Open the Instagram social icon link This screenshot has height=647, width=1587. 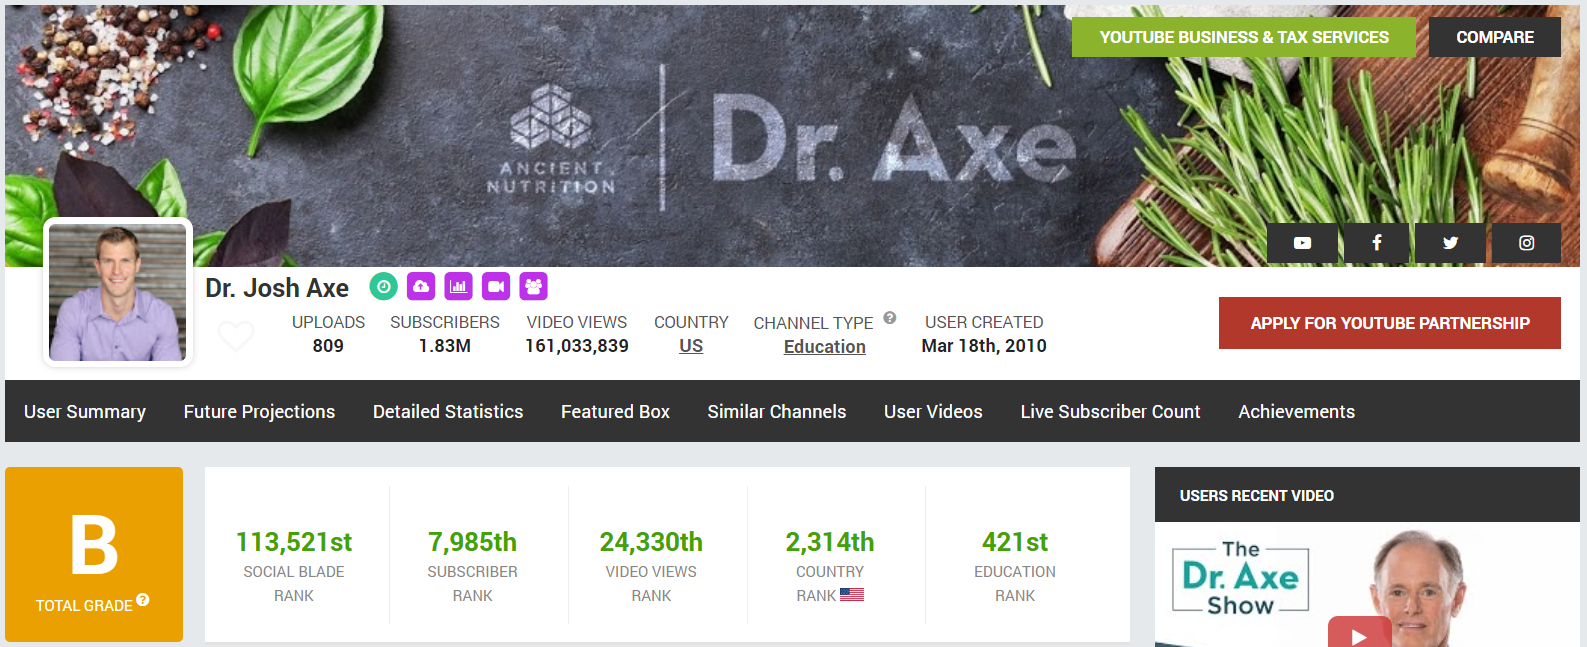coord(1526,243)
